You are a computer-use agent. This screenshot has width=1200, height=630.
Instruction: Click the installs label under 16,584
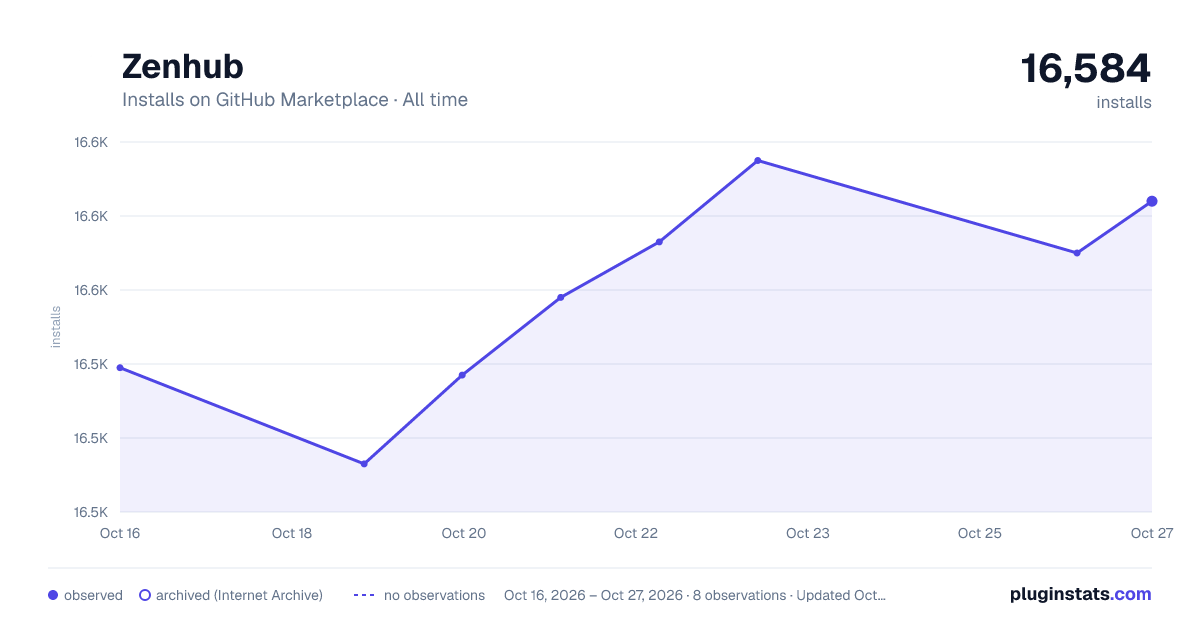(x=1124, y=102)
